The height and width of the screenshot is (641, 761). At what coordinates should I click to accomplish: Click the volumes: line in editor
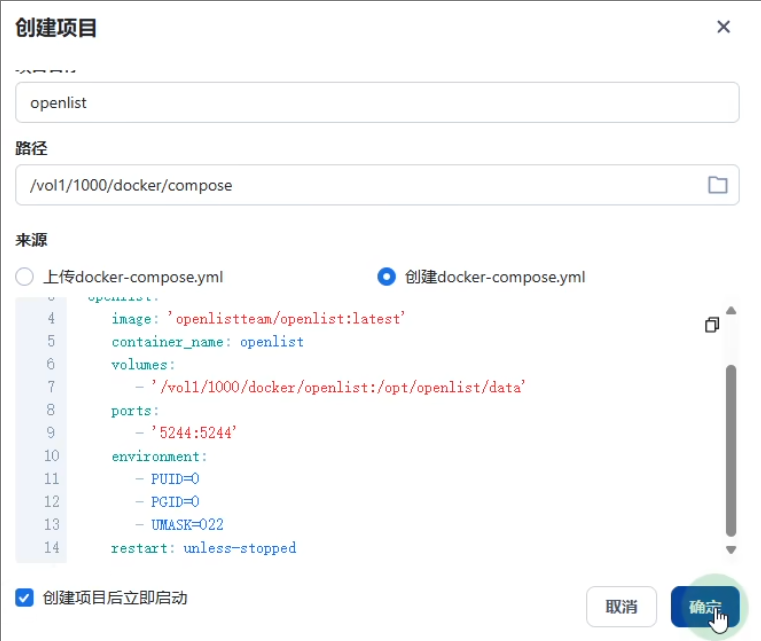pyautogui.click(x=143, y=364)
